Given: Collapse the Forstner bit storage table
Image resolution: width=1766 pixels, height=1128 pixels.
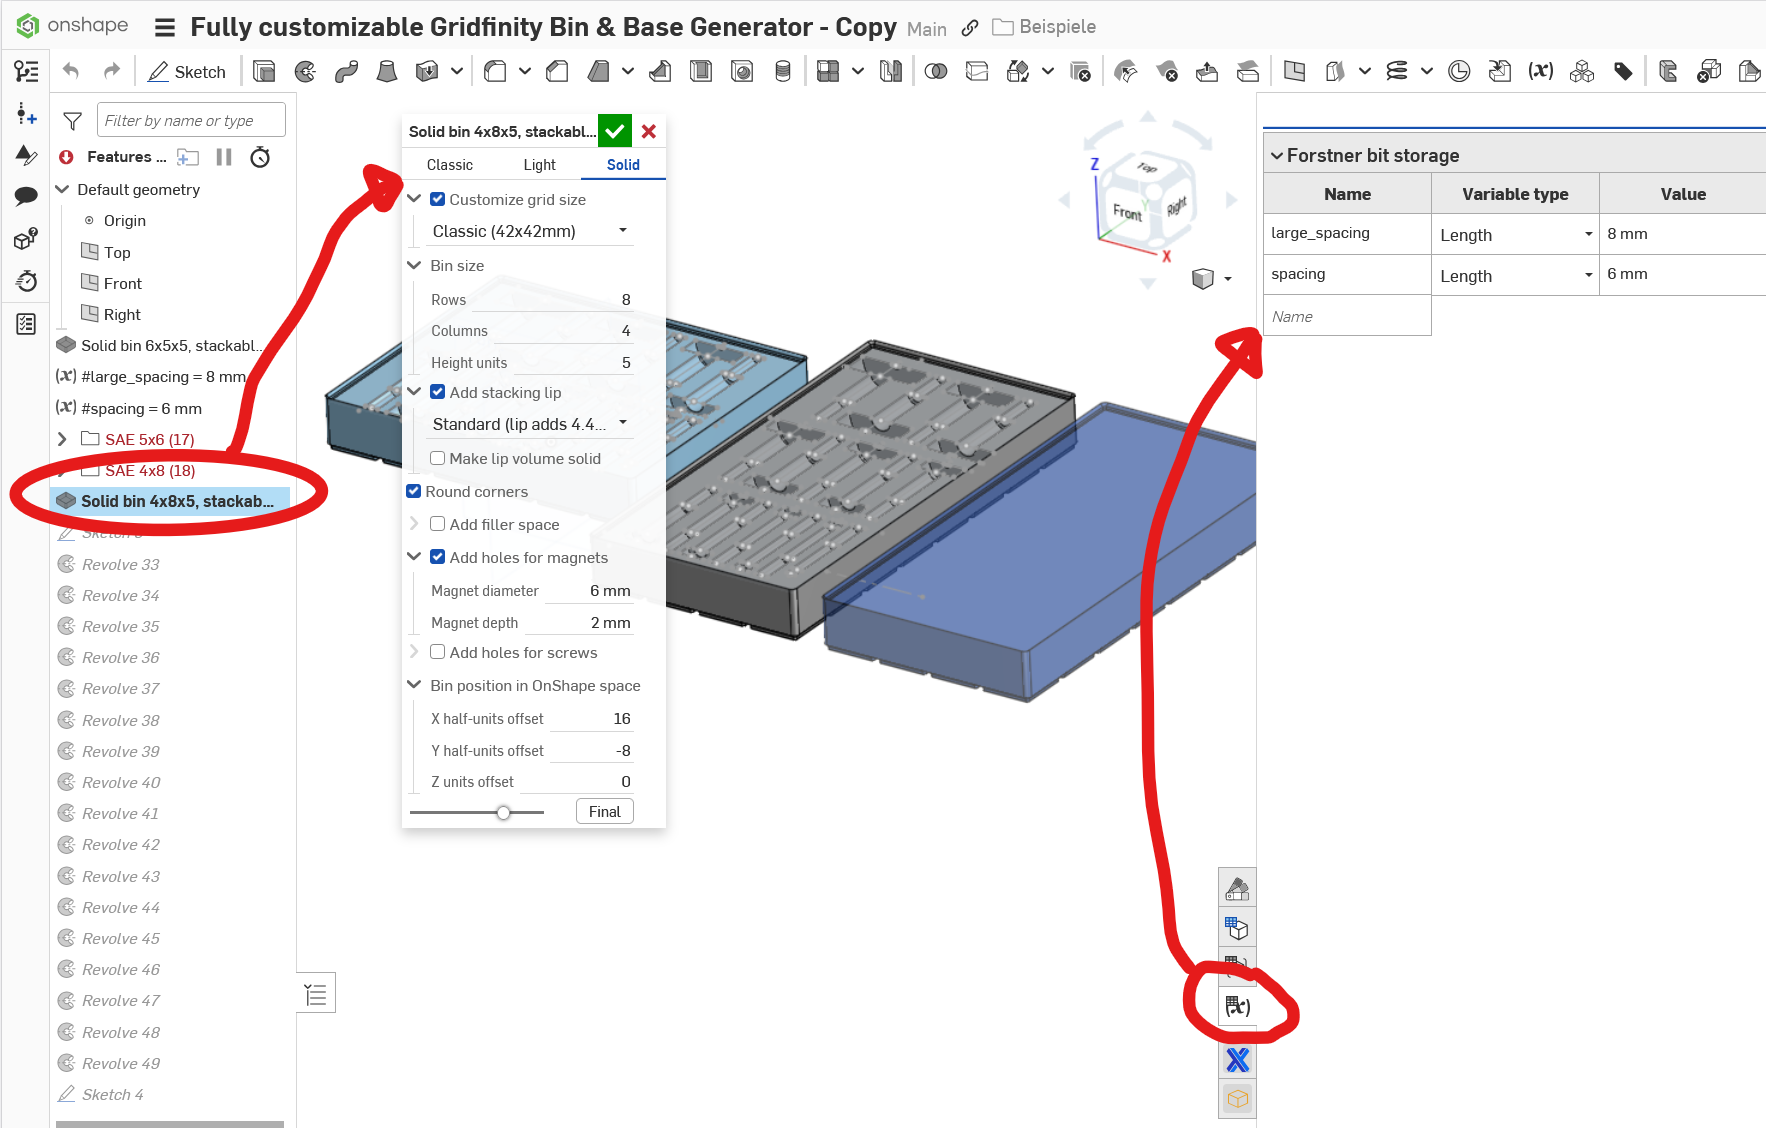Looking at the screenshot, I should (x=1277, y=155).
